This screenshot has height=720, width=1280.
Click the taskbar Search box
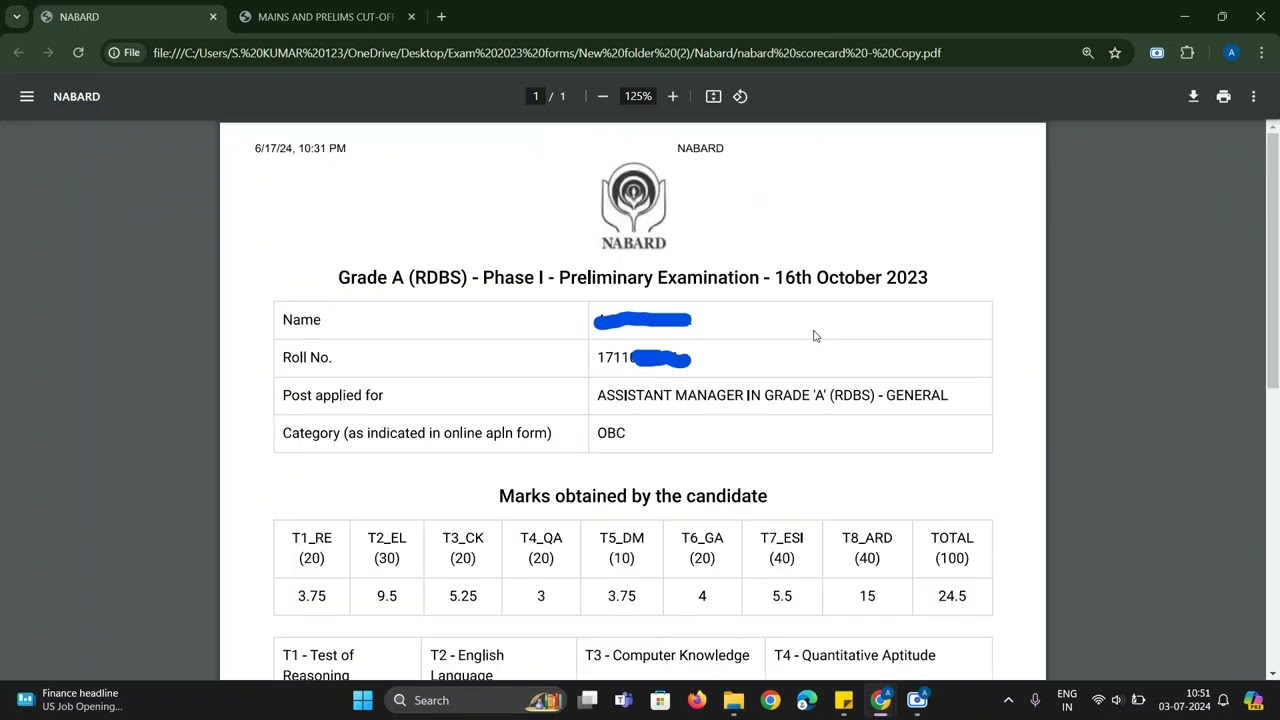(474, 700)
